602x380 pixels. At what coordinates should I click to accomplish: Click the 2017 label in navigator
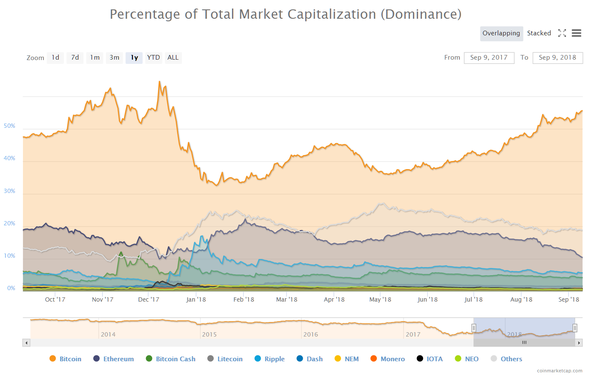click(x=413, y=335)
